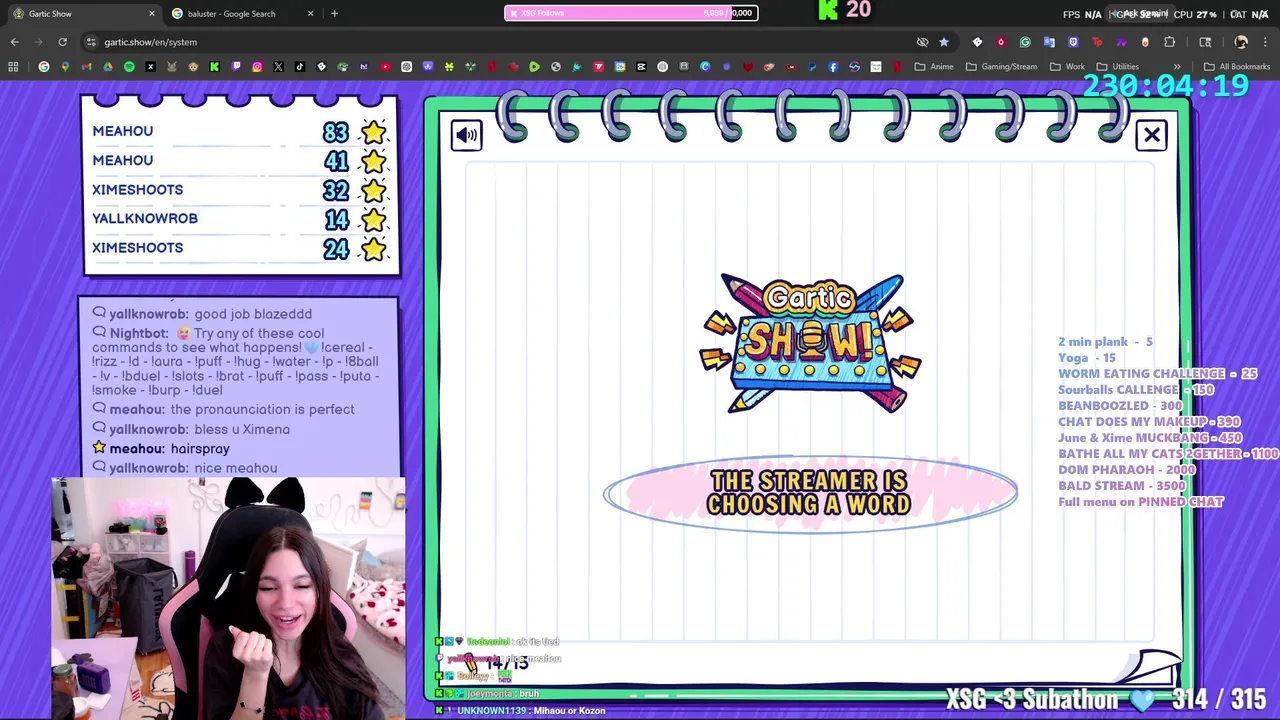Viewport: 1280px width, 720px height.
Task: Click the Gartic Show logo
Action: tap(810, 343)
